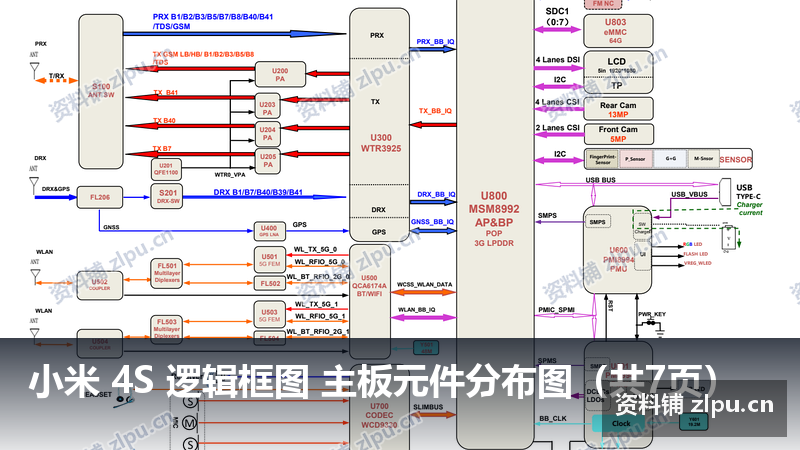
Task: Click the LCD display block
Action: pos(618,64)
